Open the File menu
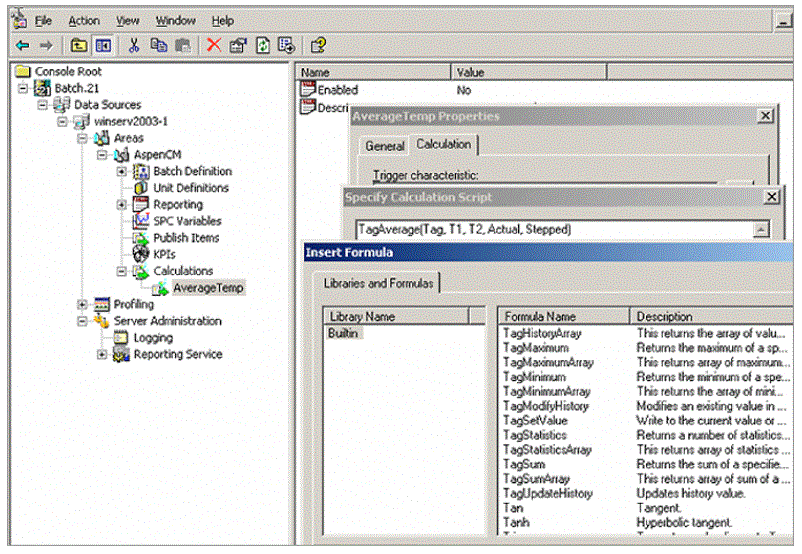Image resolution: width=802 pixels, height=554 pixels. click(x=43, y=21)
